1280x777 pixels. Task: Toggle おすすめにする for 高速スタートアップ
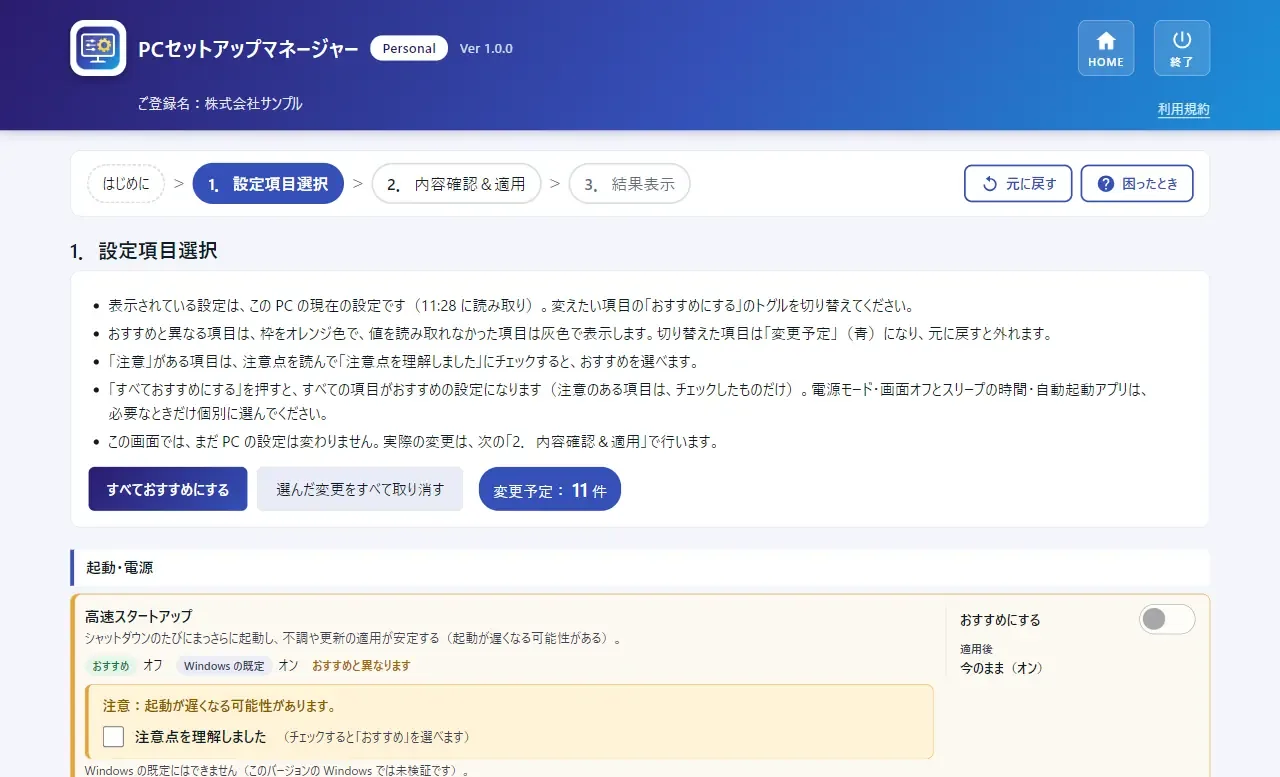click(x=1167, y=619)
